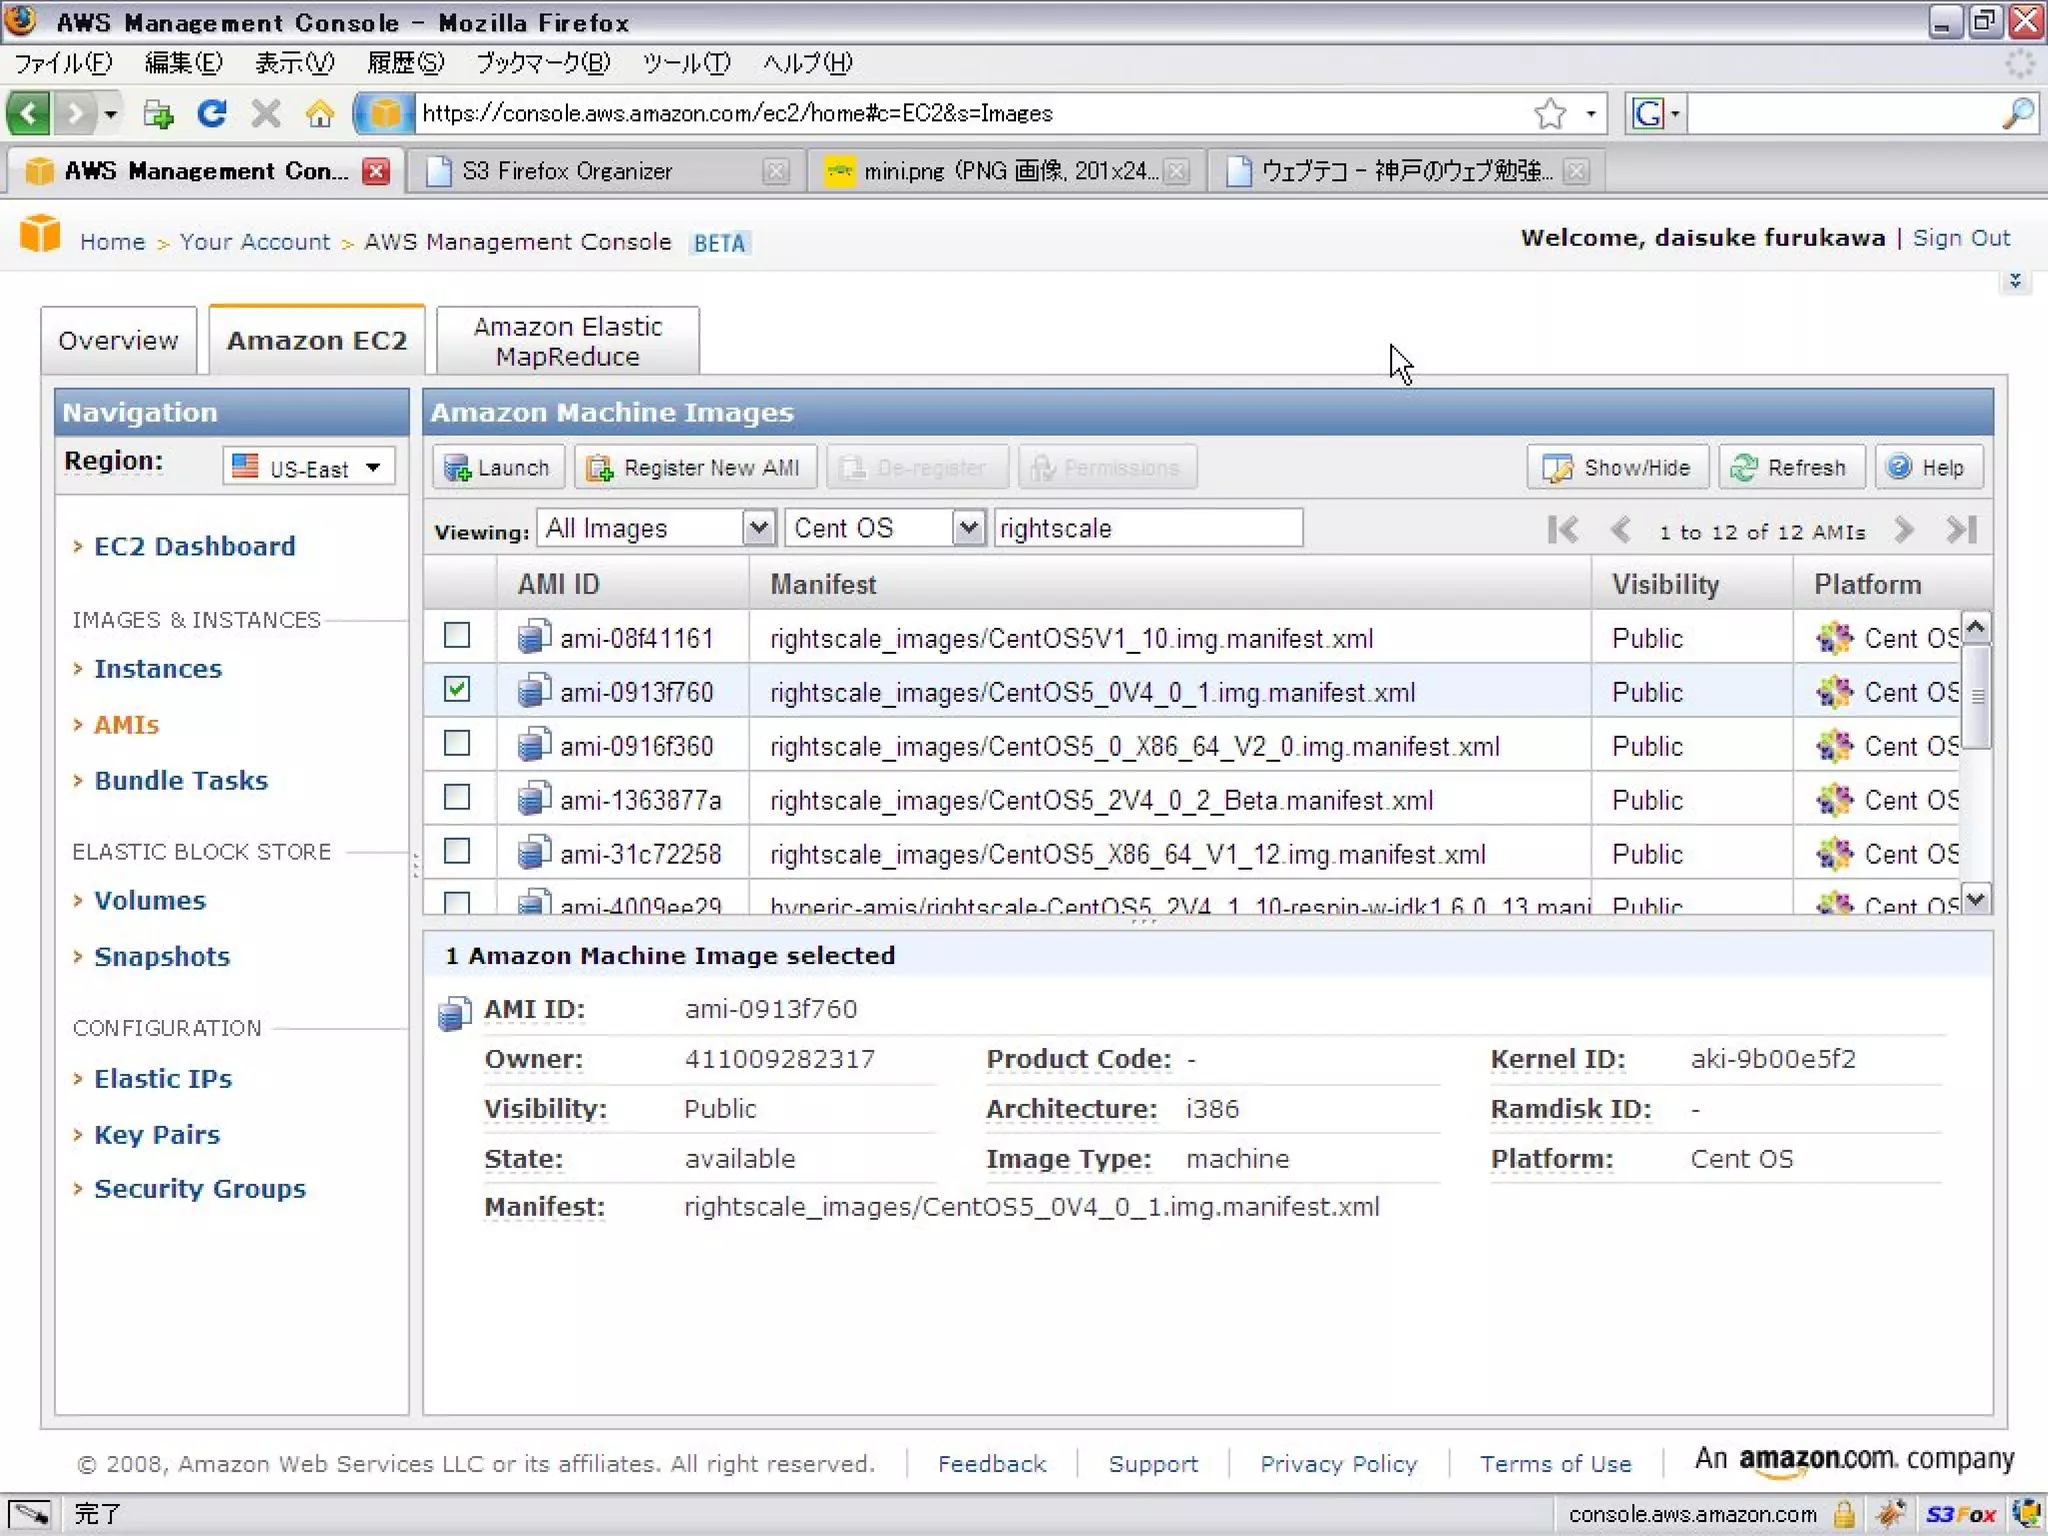This screenshot has width=2048, height=1536.
Task: Click the AMI icon for ami-08f41161
Action: pos(534,636)
